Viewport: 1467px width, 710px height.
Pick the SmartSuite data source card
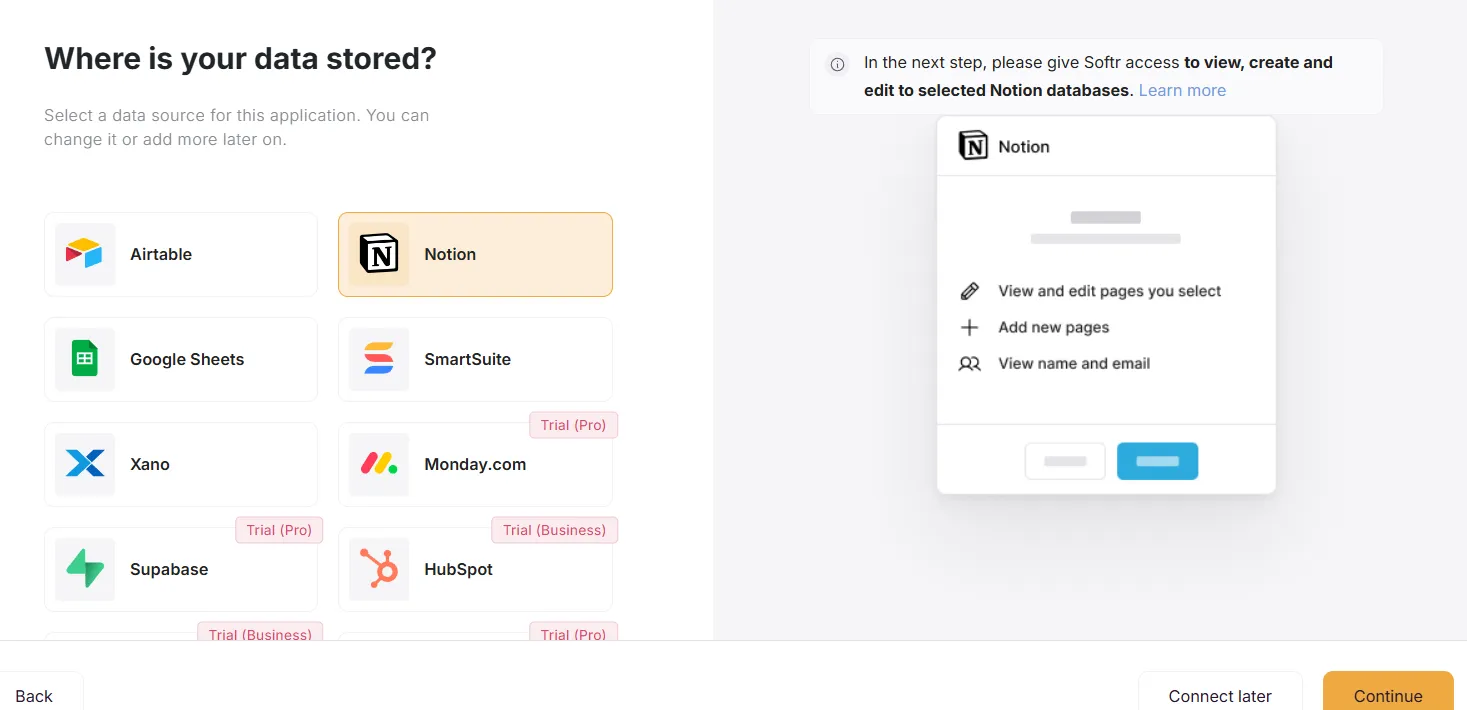pyautogui.click(x=475, y=359)
